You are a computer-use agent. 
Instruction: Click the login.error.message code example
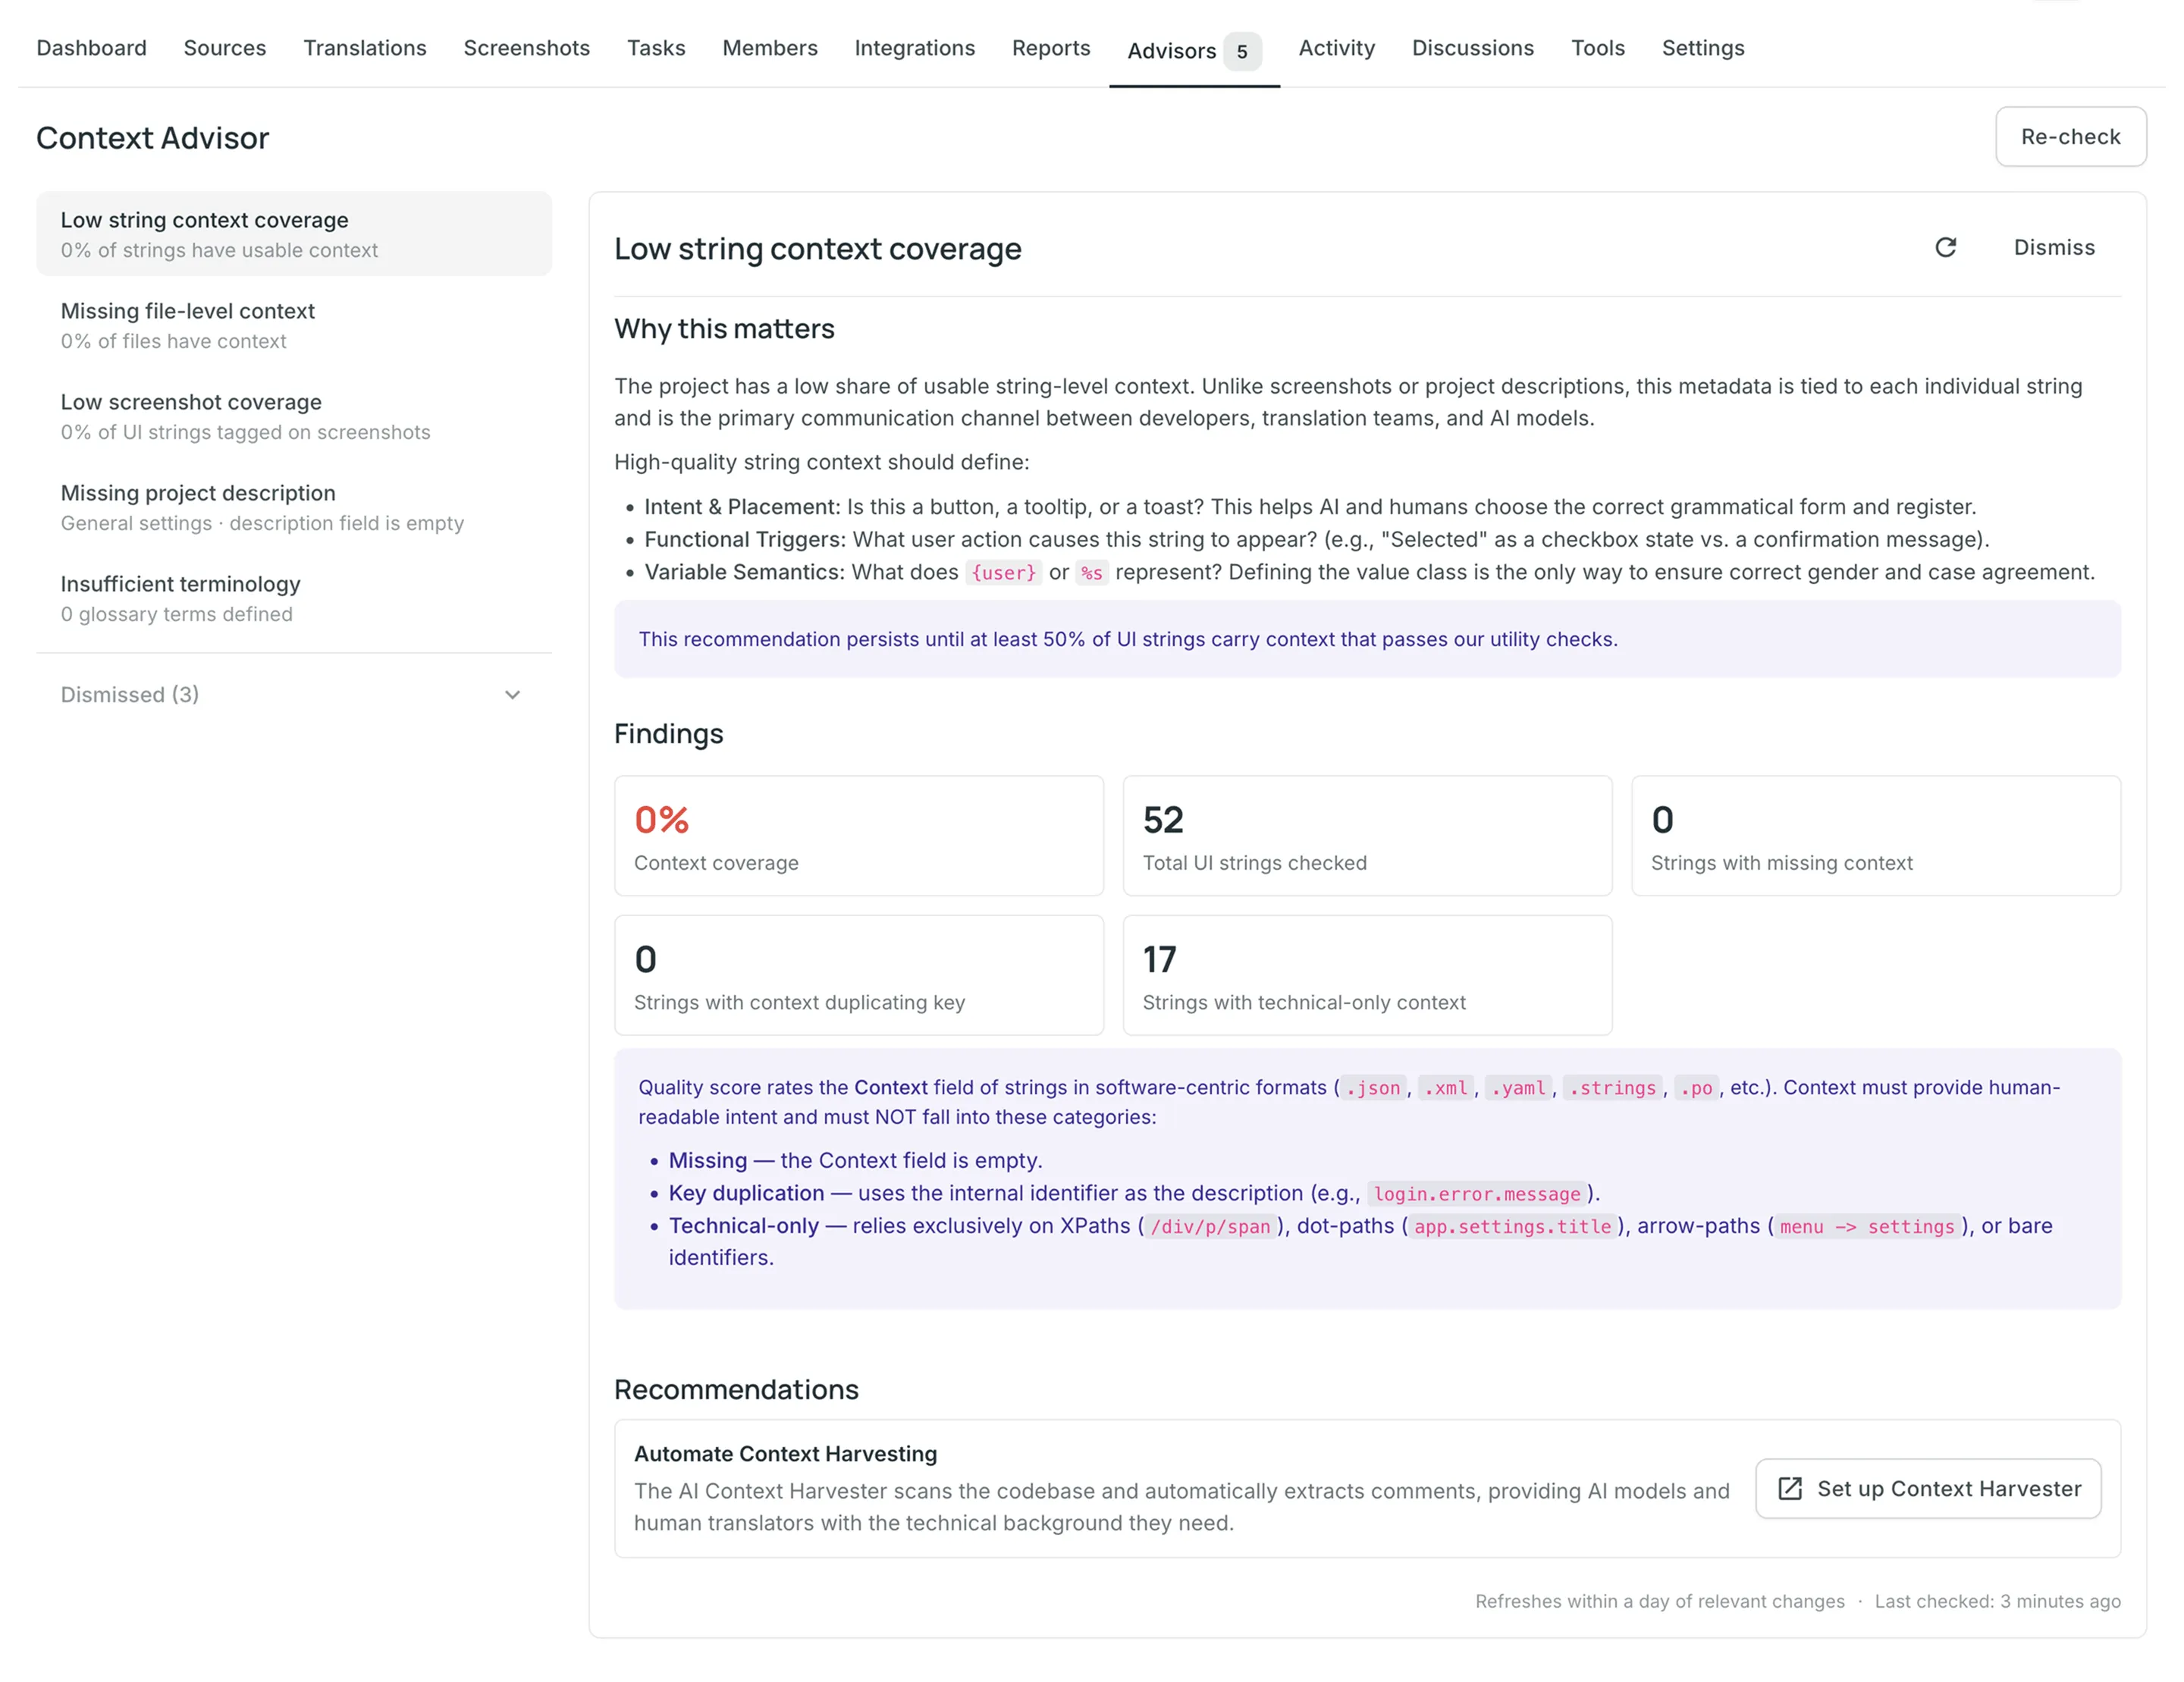1477,1194
